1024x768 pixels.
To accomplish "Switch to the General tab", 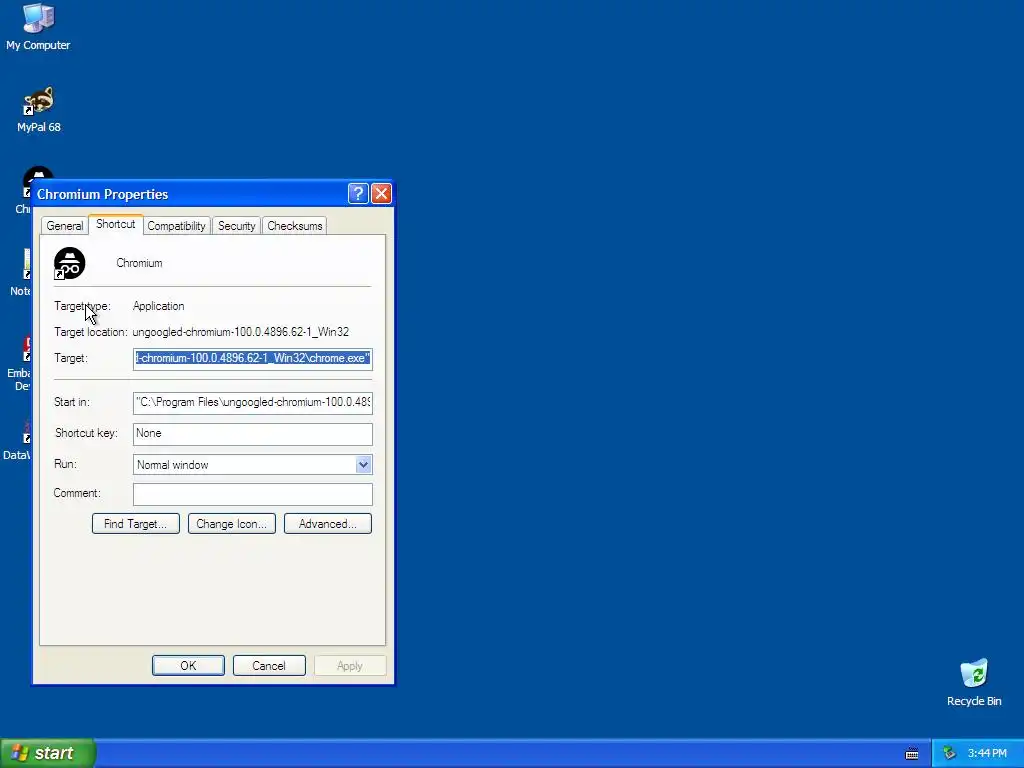I will tap(65, 226).
